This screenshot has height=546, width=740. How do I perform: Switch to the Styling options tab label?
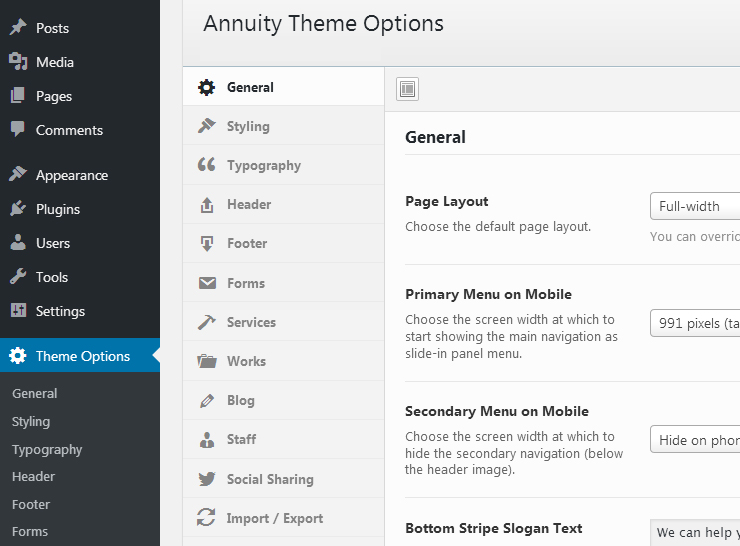[248, 126]
